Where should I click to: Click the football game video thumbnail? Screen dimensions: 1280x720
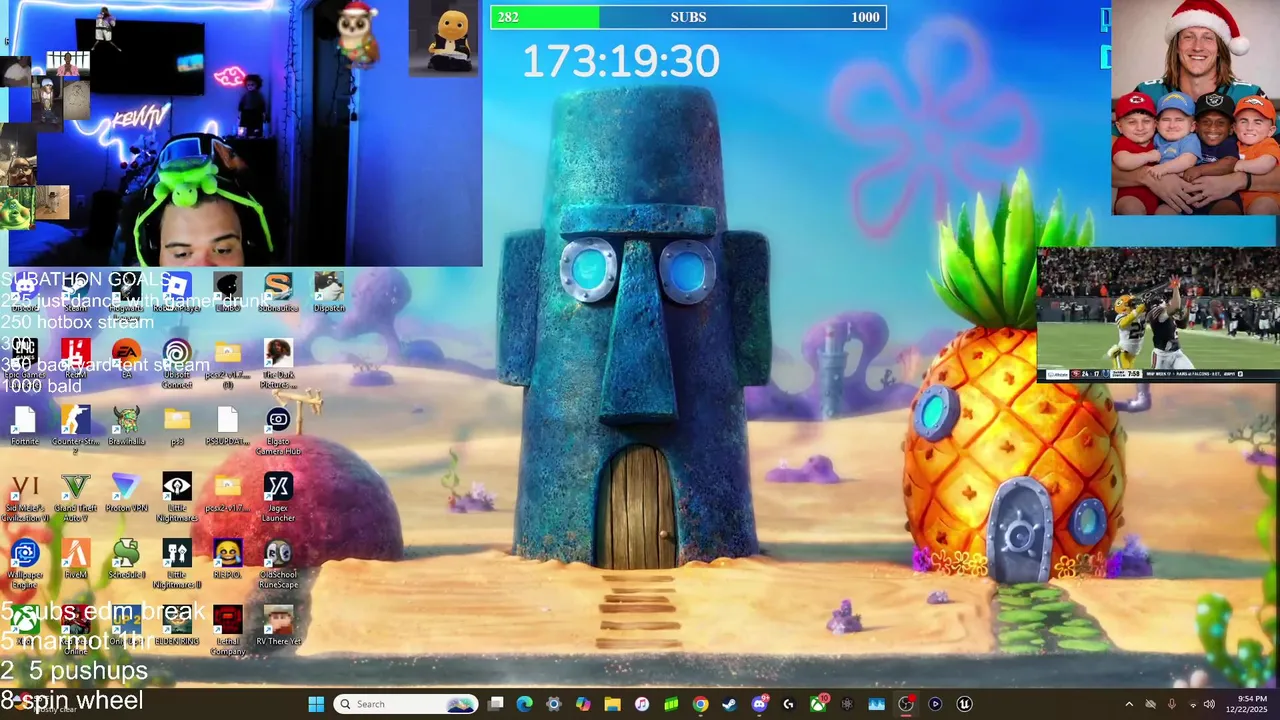point(1158,314)
